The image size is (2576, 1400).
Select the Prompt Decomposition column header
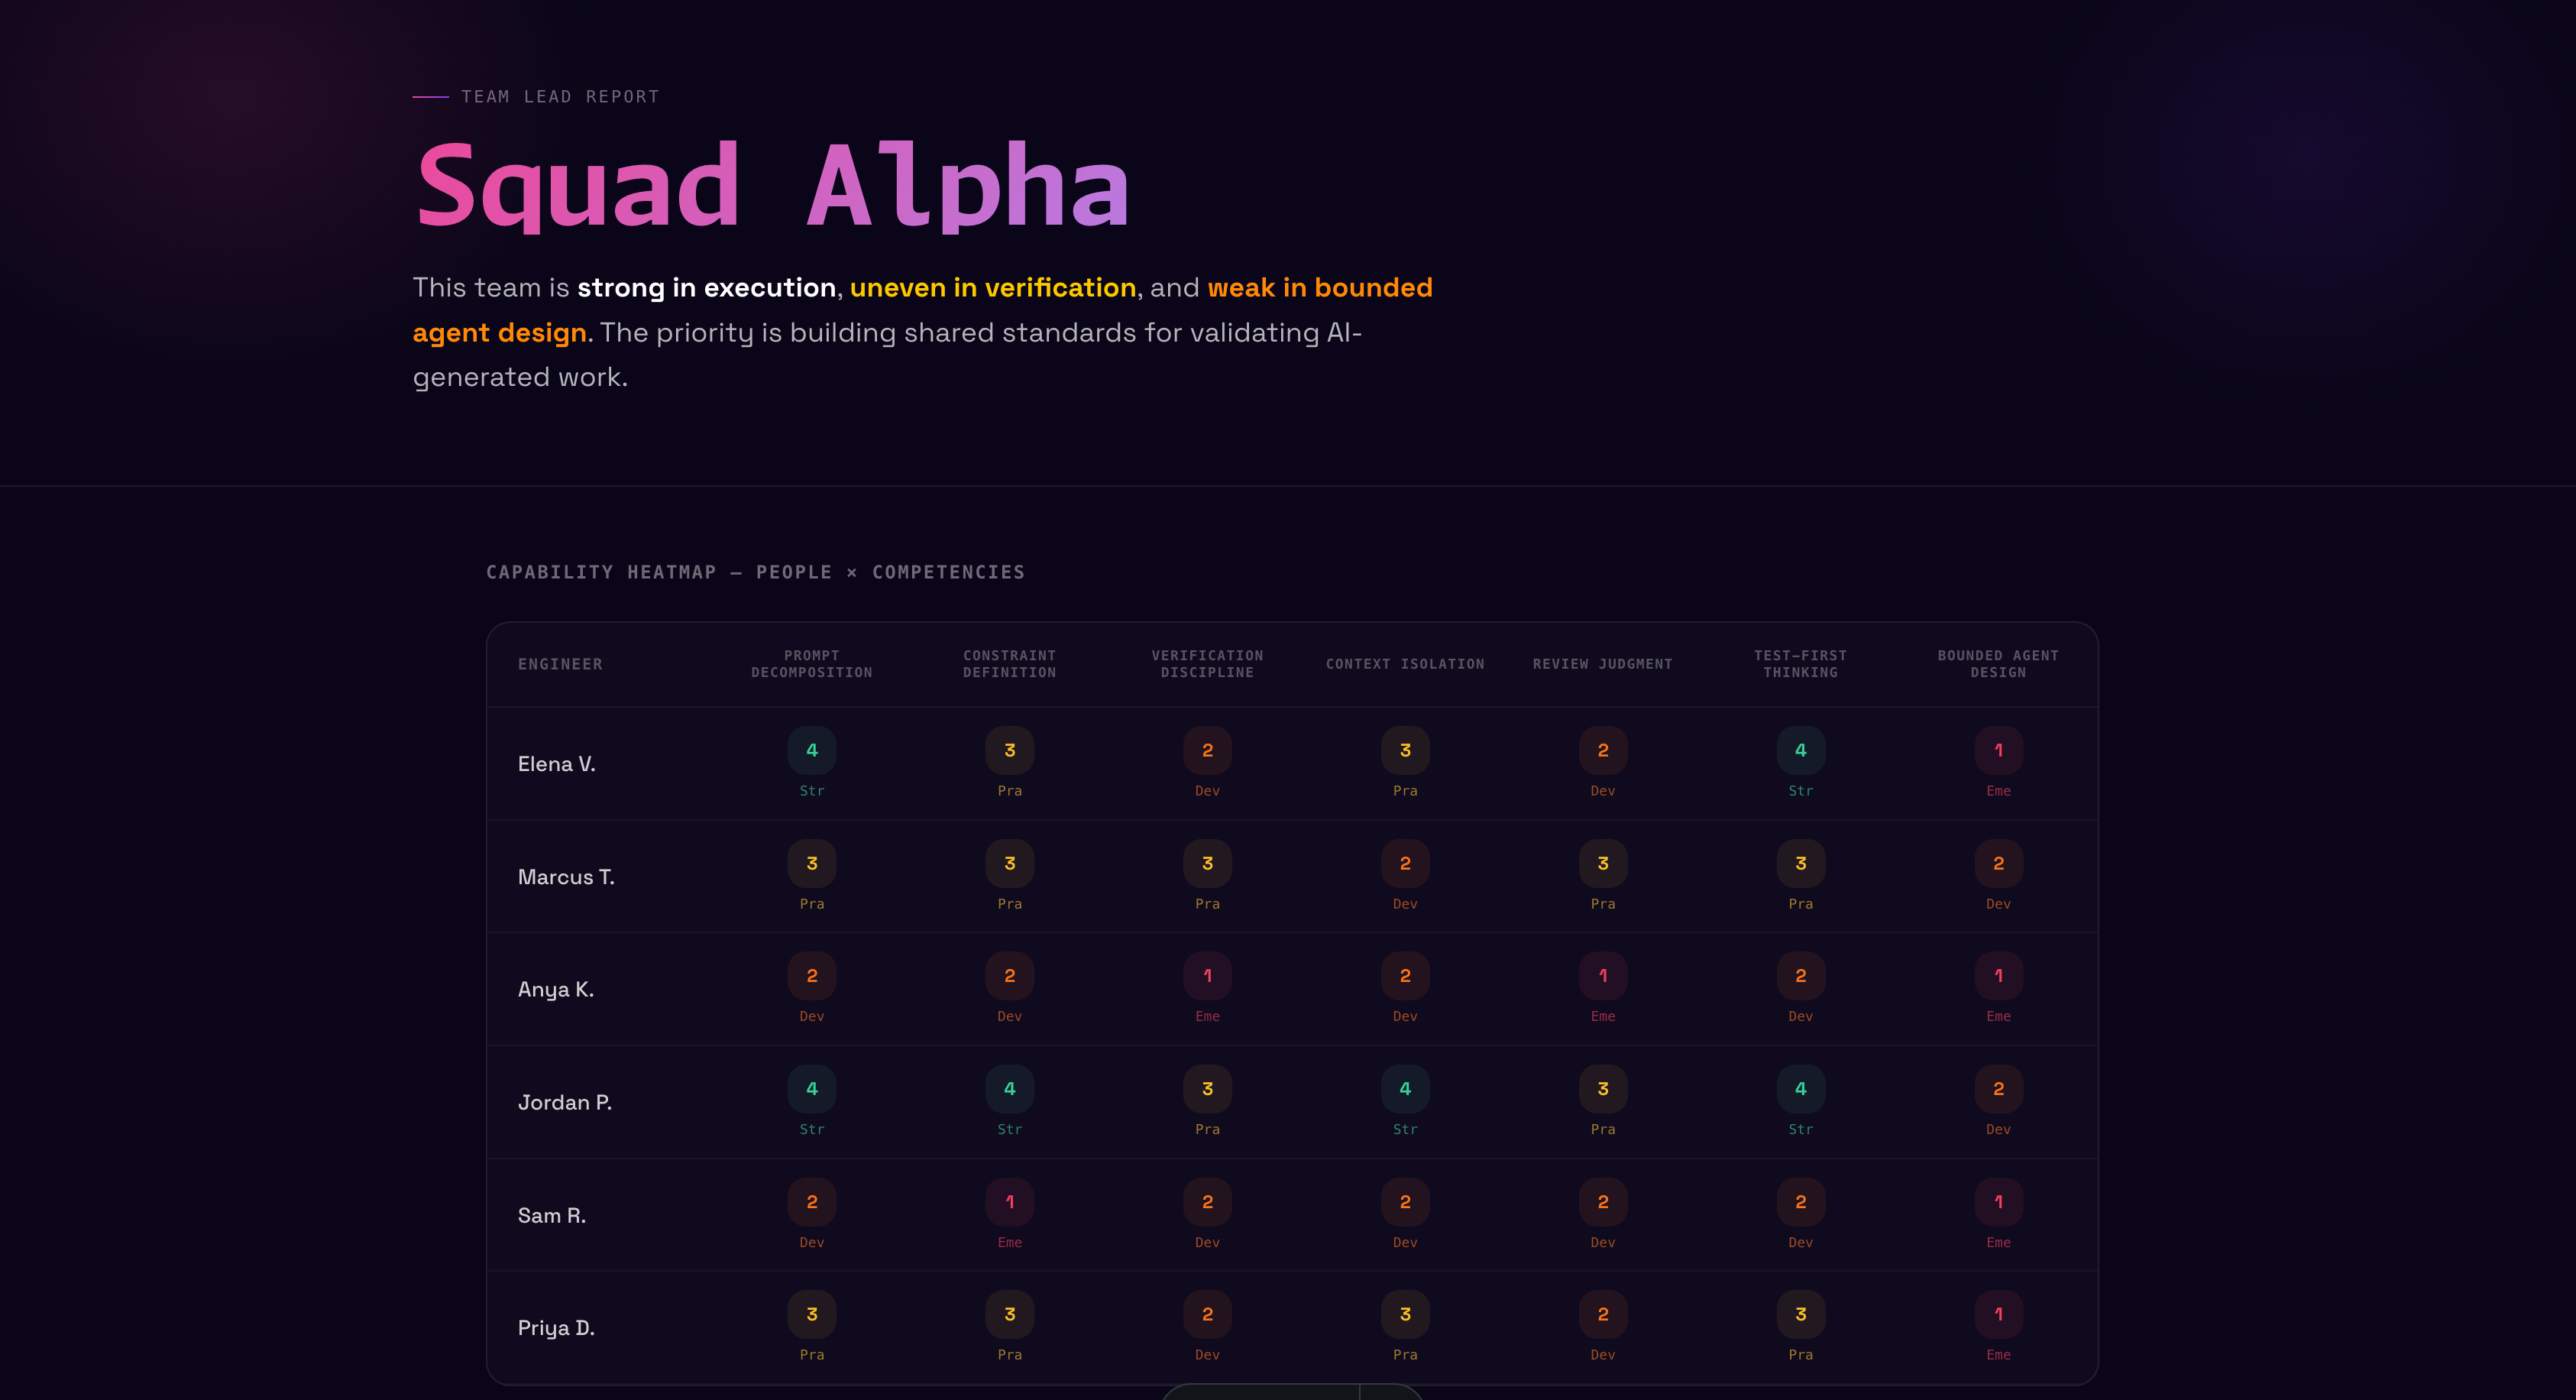812,664
